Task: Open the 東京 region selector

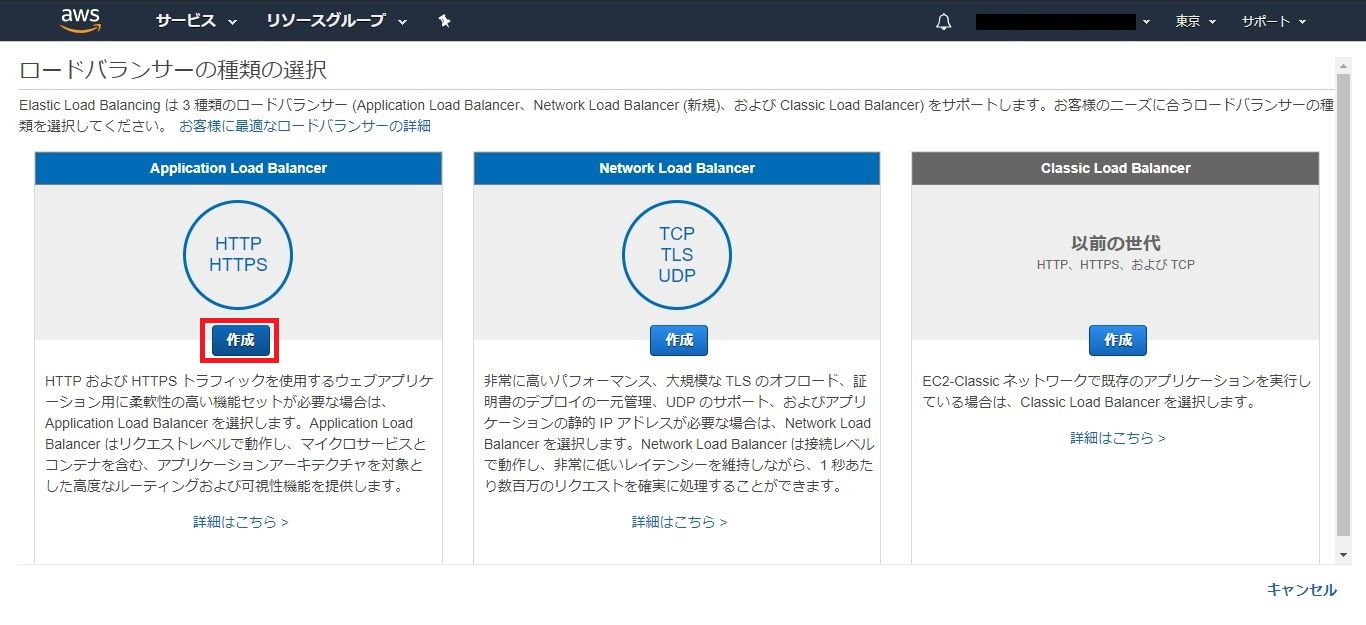Action: 1195,21
